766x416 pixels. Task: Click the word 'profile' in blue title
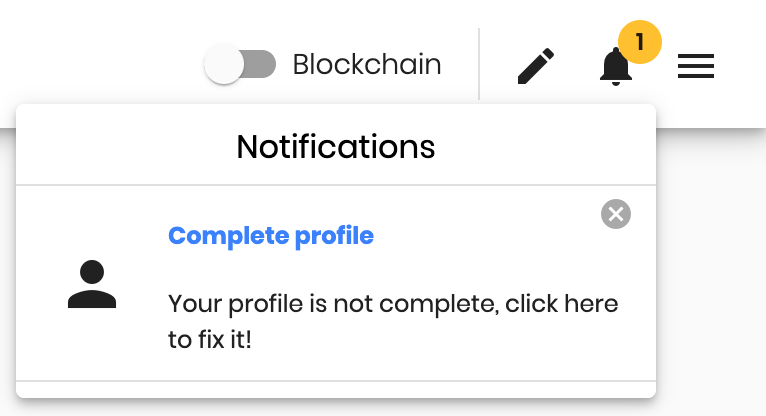click(334, 237)
